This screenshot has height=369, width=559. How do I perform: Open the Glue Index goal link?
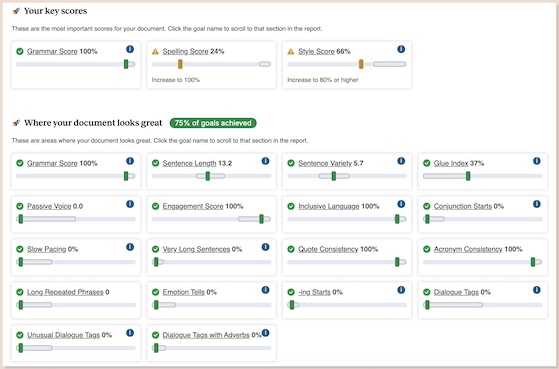pos(451,164)
